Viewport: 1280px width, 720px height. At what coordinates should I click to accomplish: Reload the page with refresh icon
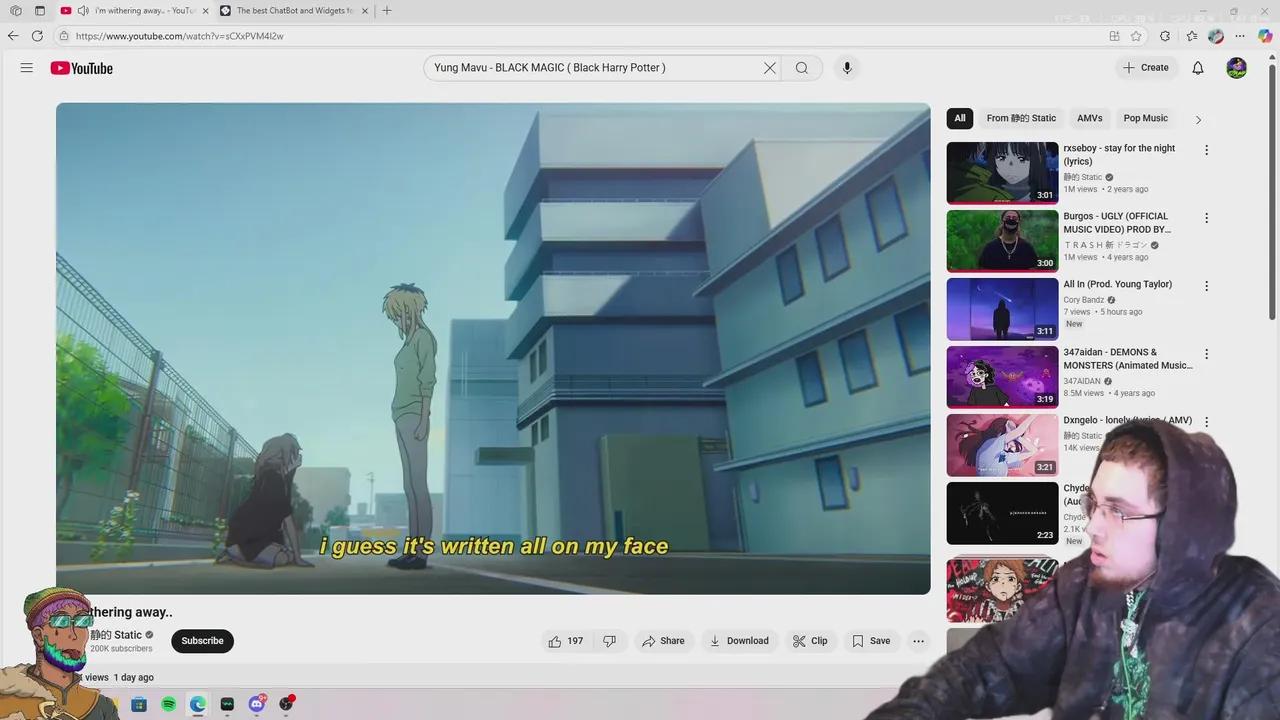(x=37, y=36)
